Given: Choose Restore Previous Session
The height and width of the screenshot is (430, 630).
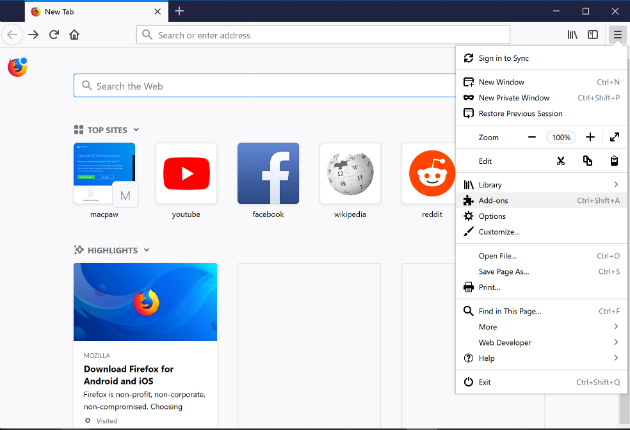Looking at the screenshot, I should [541, 113].
